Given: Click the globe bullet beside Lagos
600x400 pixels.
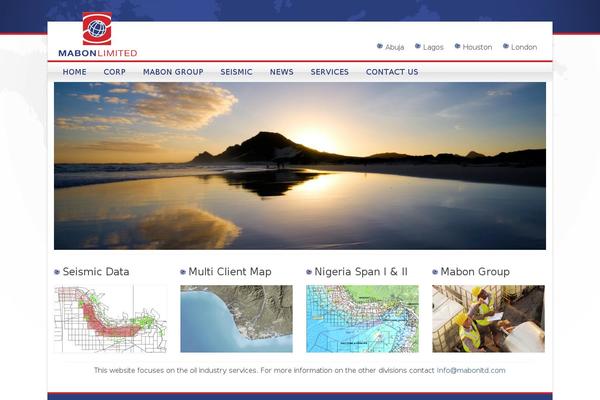Looking at the screenshot, I should [x=418, y=46].
